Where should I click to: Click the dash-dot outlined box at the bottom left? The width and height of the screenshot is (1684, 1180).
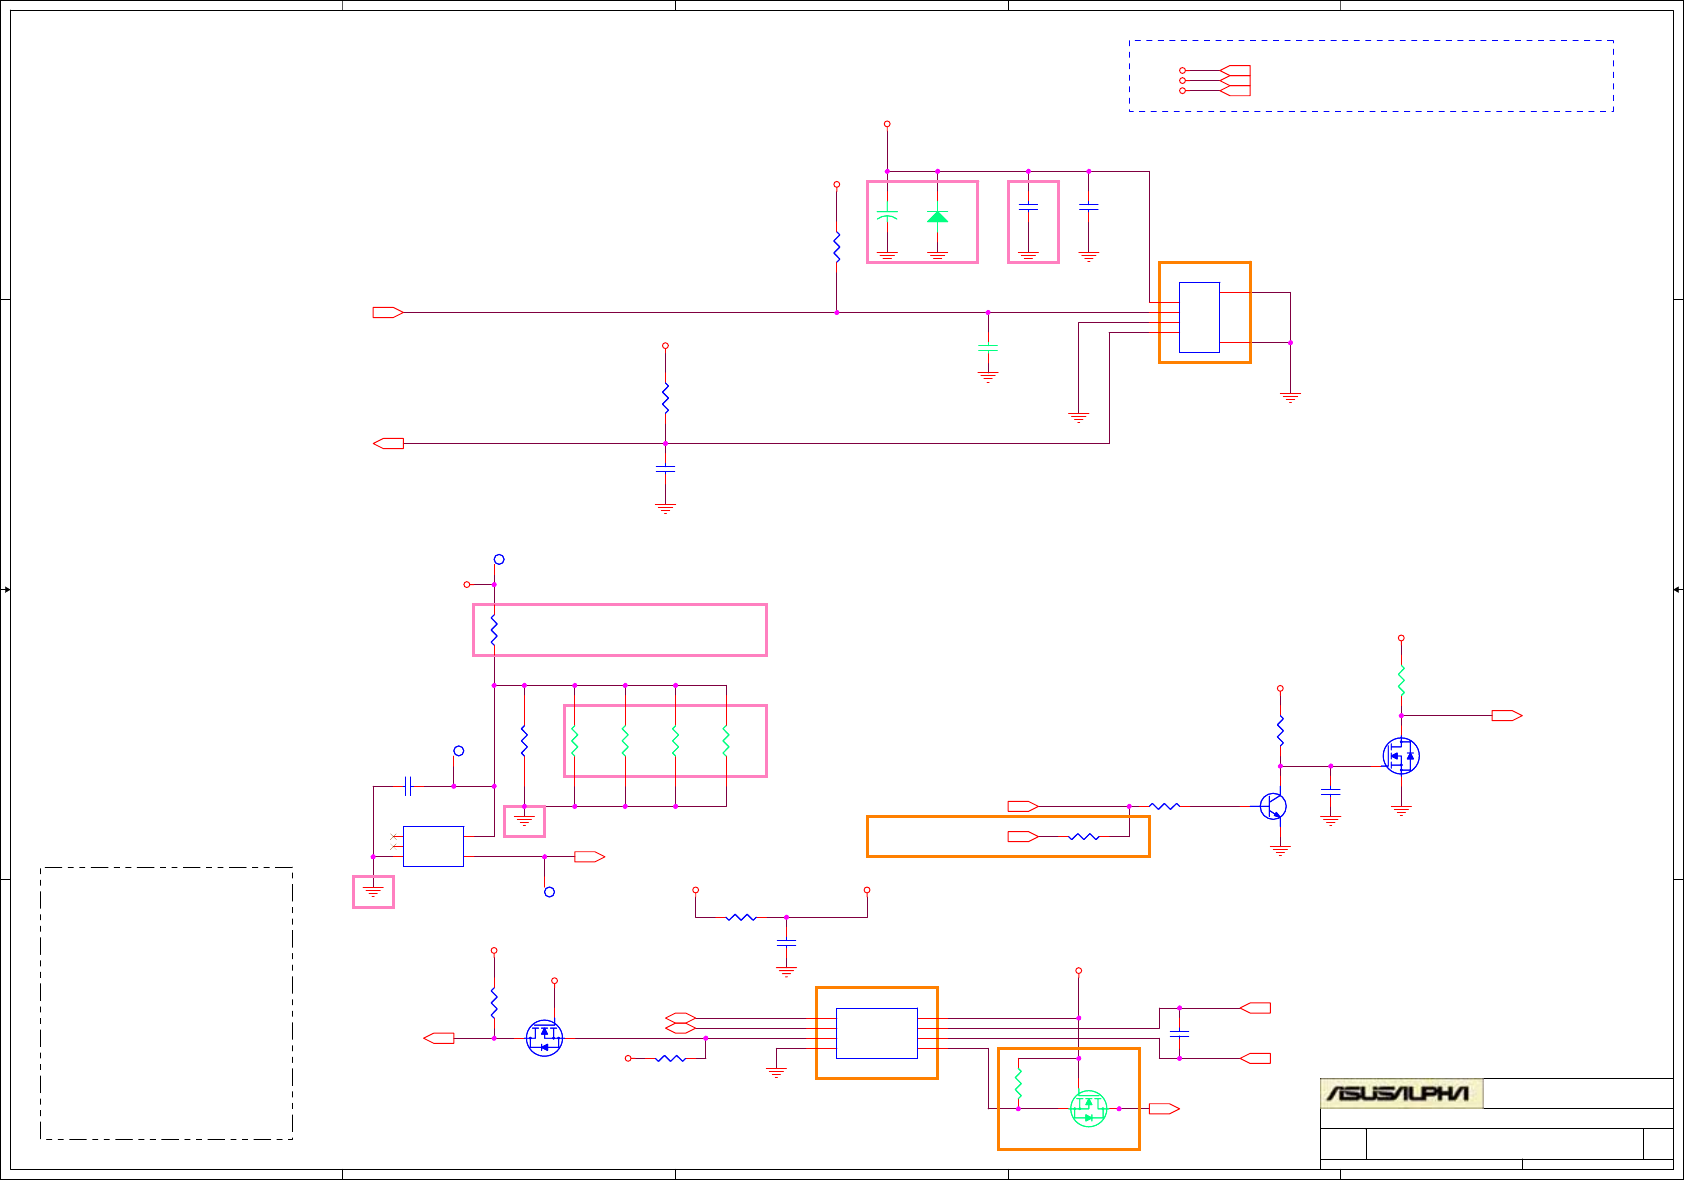166,1003
